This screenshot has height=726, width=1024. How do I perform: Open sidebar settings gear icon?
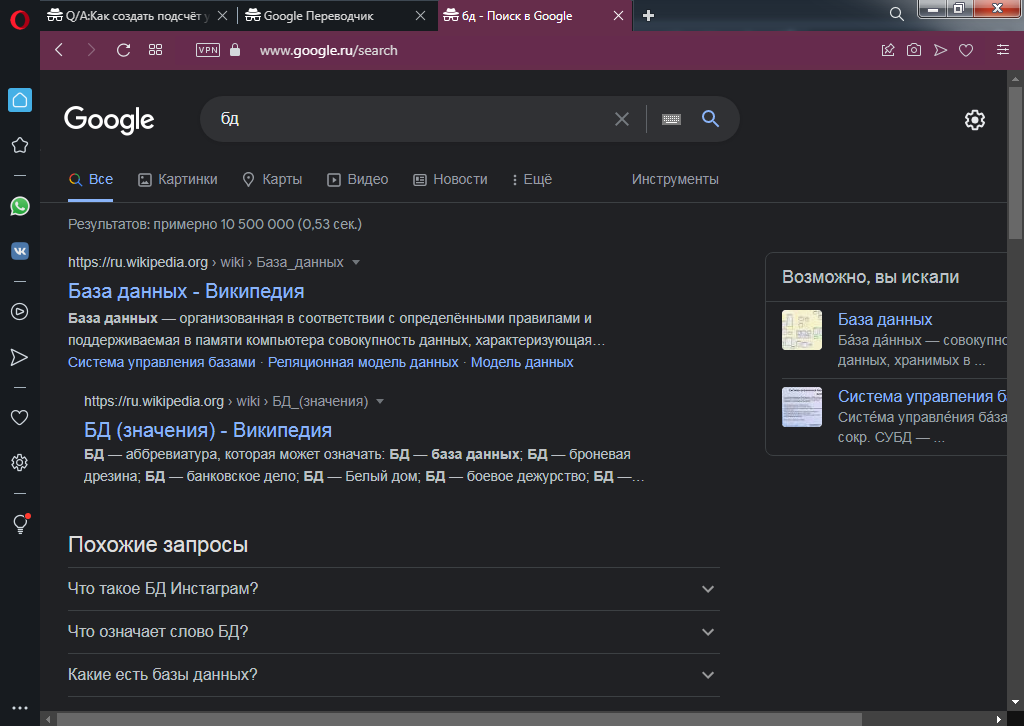(x=20, y=463)
